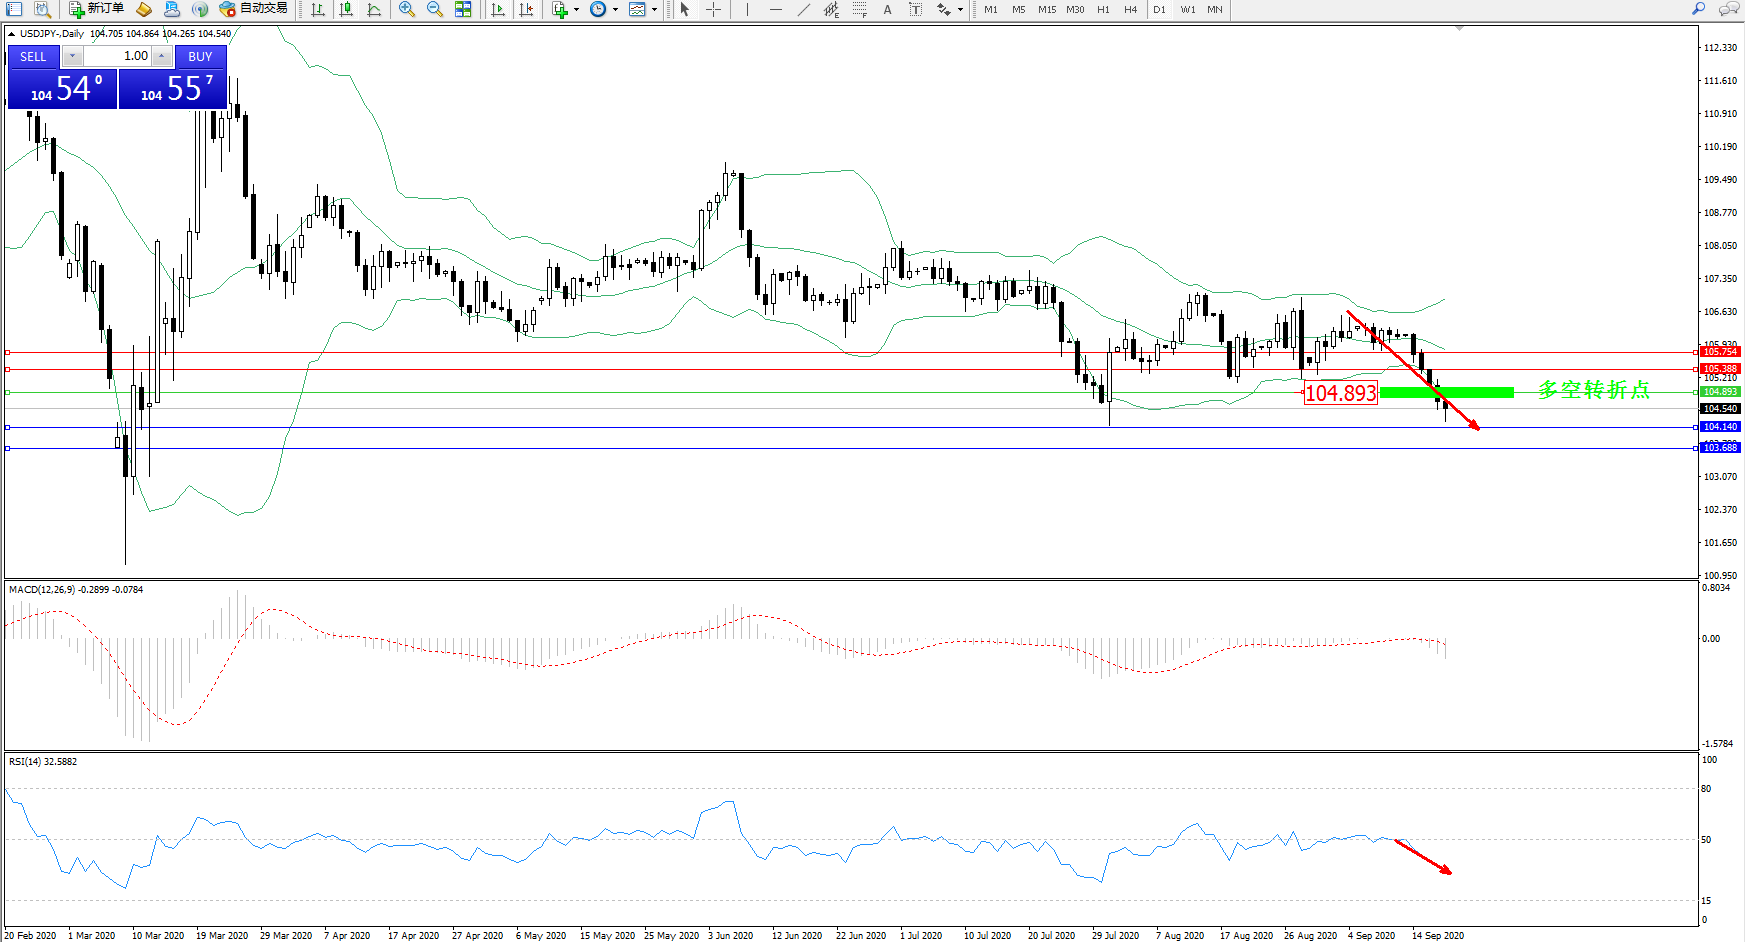Open the indicators list dropdown arrow
Viewport: 1745px width, 942px height.
(x=576, y=10)
